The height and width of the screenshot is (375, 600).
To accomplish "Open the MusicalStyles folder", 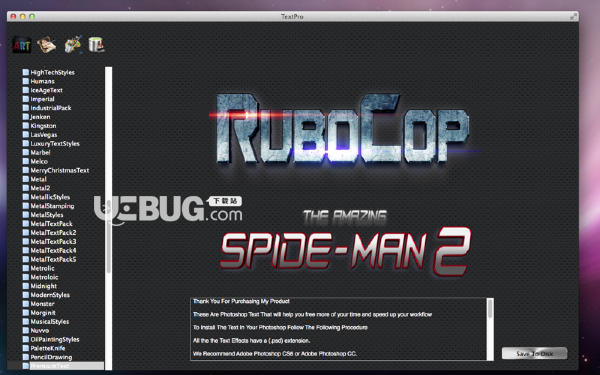I will (46, 321).
